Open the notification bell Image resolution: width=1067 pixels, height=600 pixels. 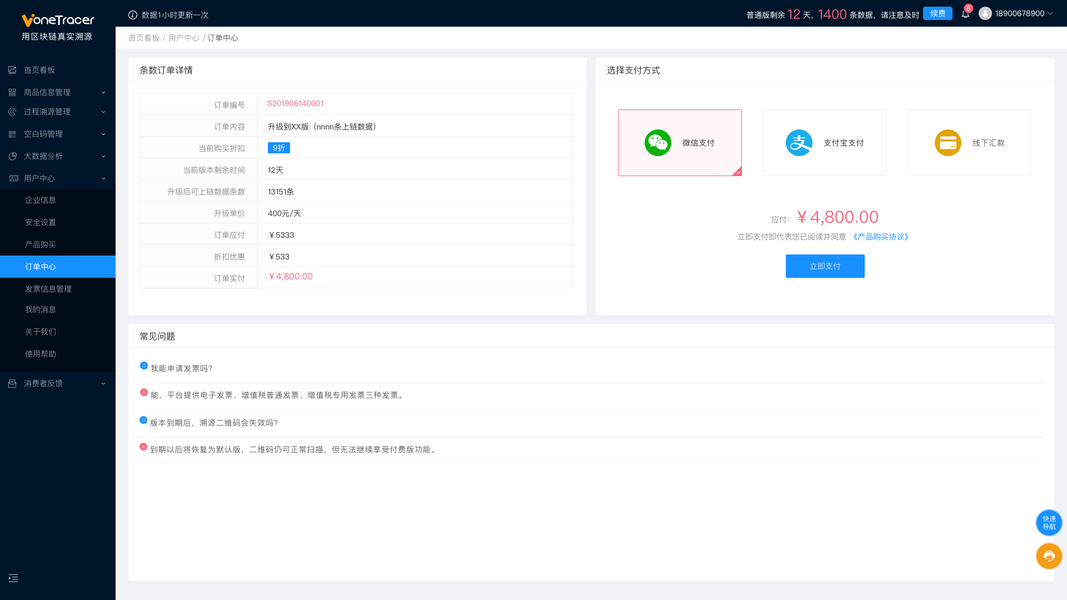(965, 14)
